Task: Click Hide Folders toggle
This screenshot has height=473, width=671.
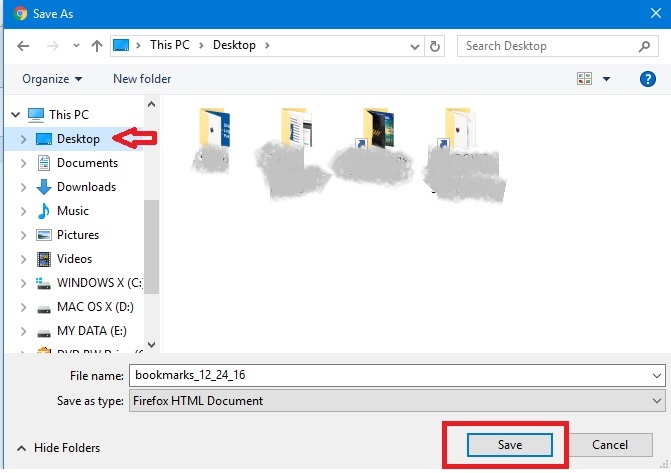Action: (58, 448)
